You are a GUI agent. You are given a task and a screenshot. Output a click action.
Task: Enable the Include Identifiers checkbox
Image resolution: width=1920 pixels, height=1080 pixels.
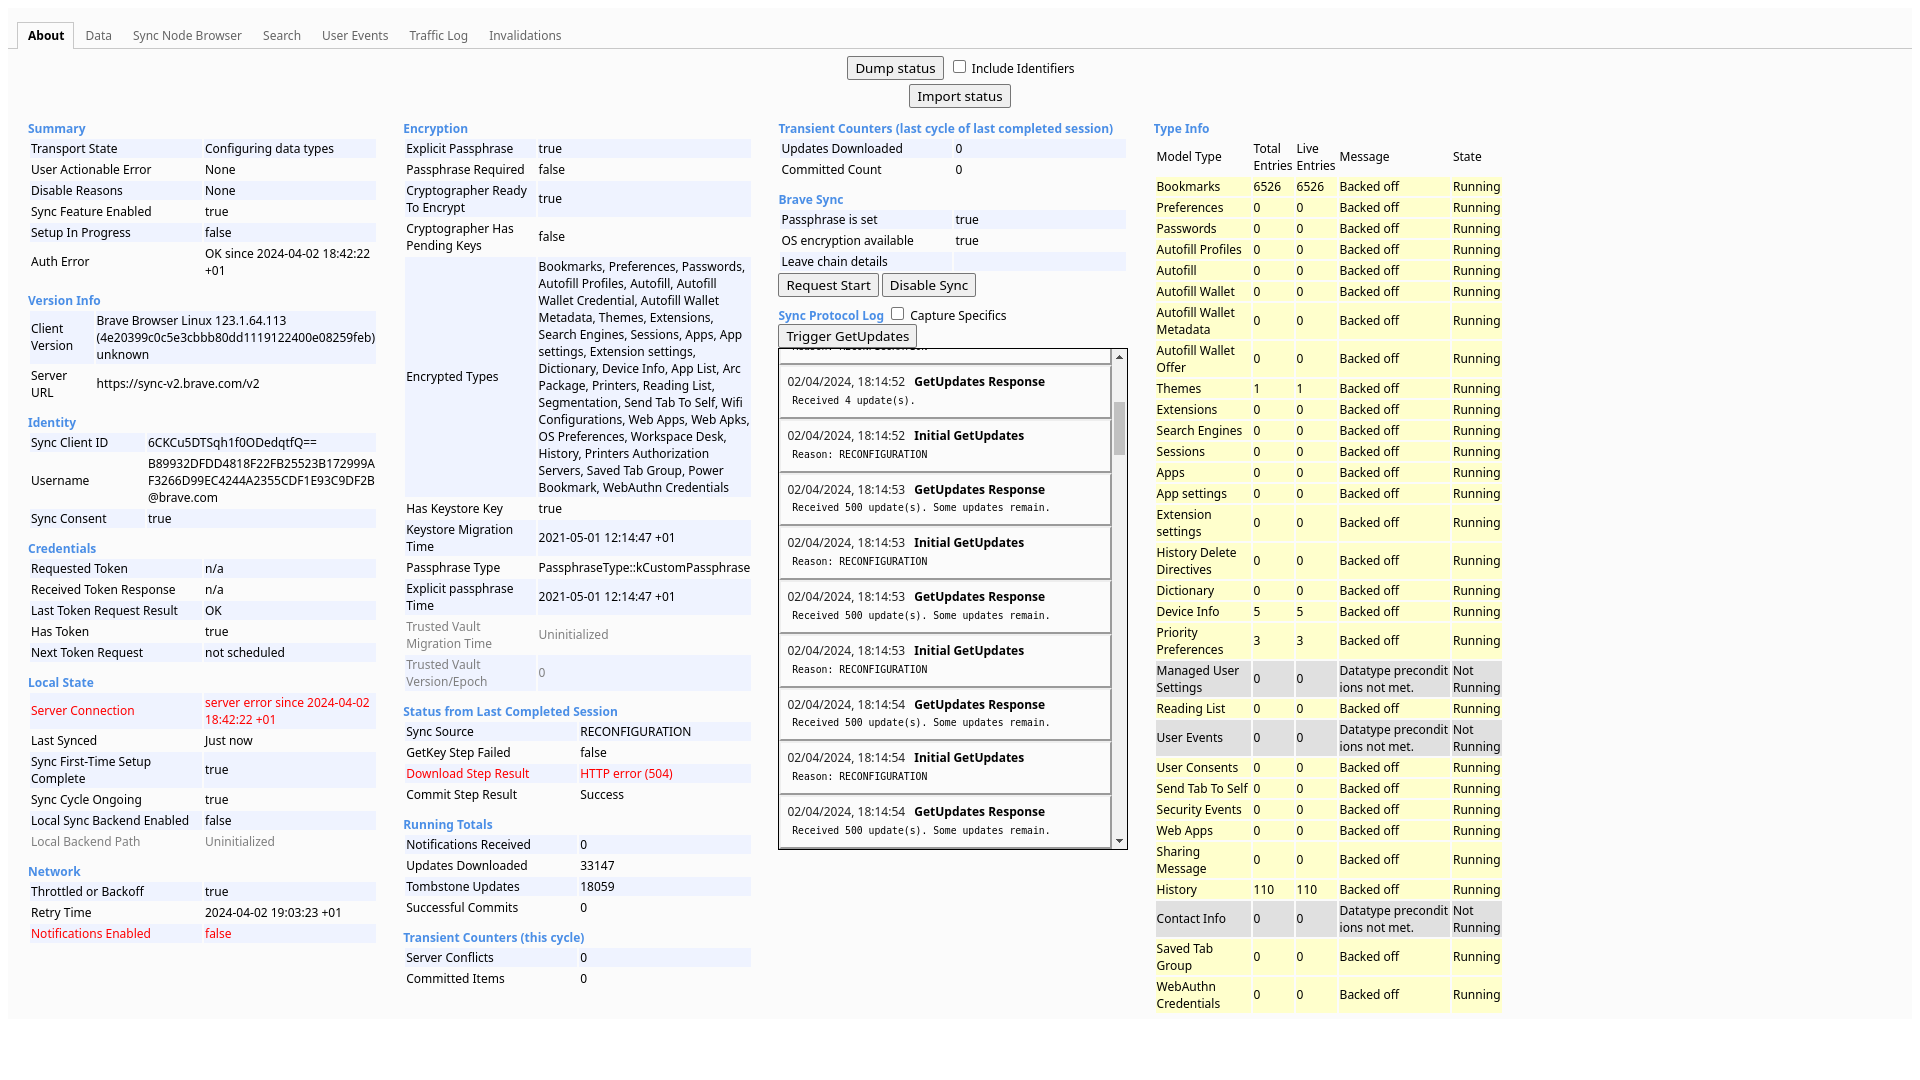click(959, 67)
